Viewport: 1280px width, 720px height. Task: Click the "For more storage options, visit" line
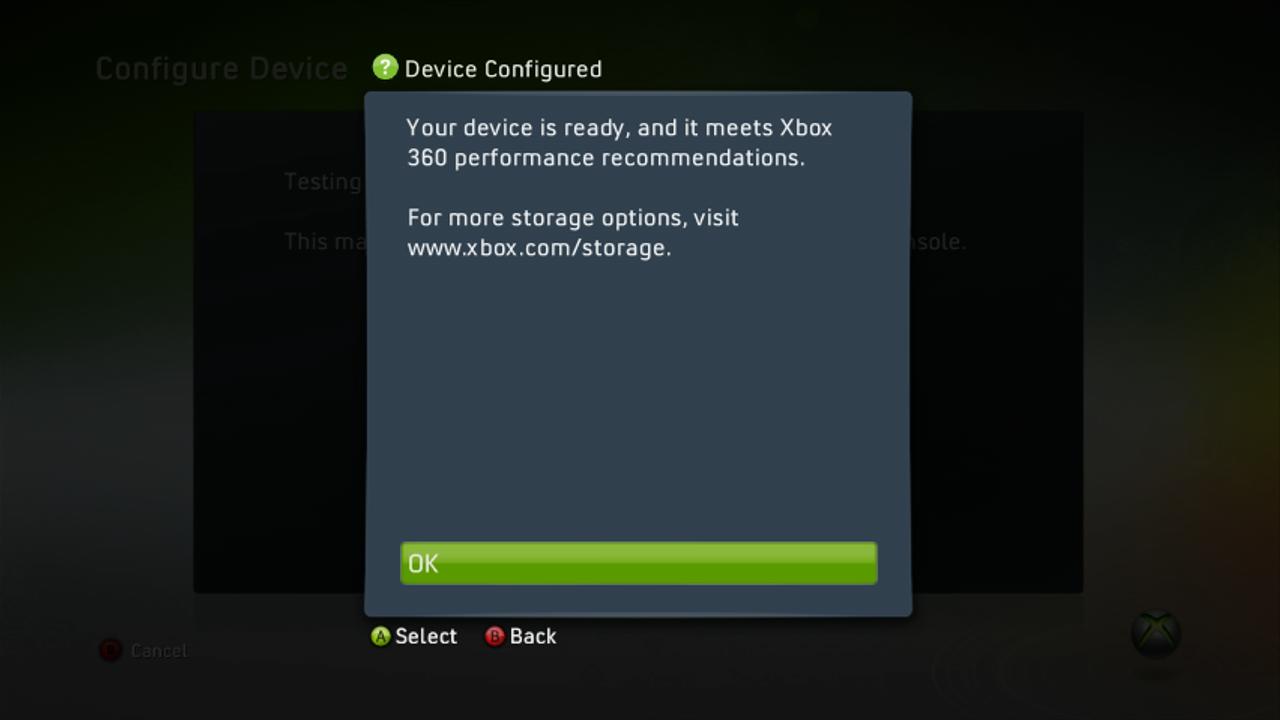pyautogui.click(x=573, y=218)
